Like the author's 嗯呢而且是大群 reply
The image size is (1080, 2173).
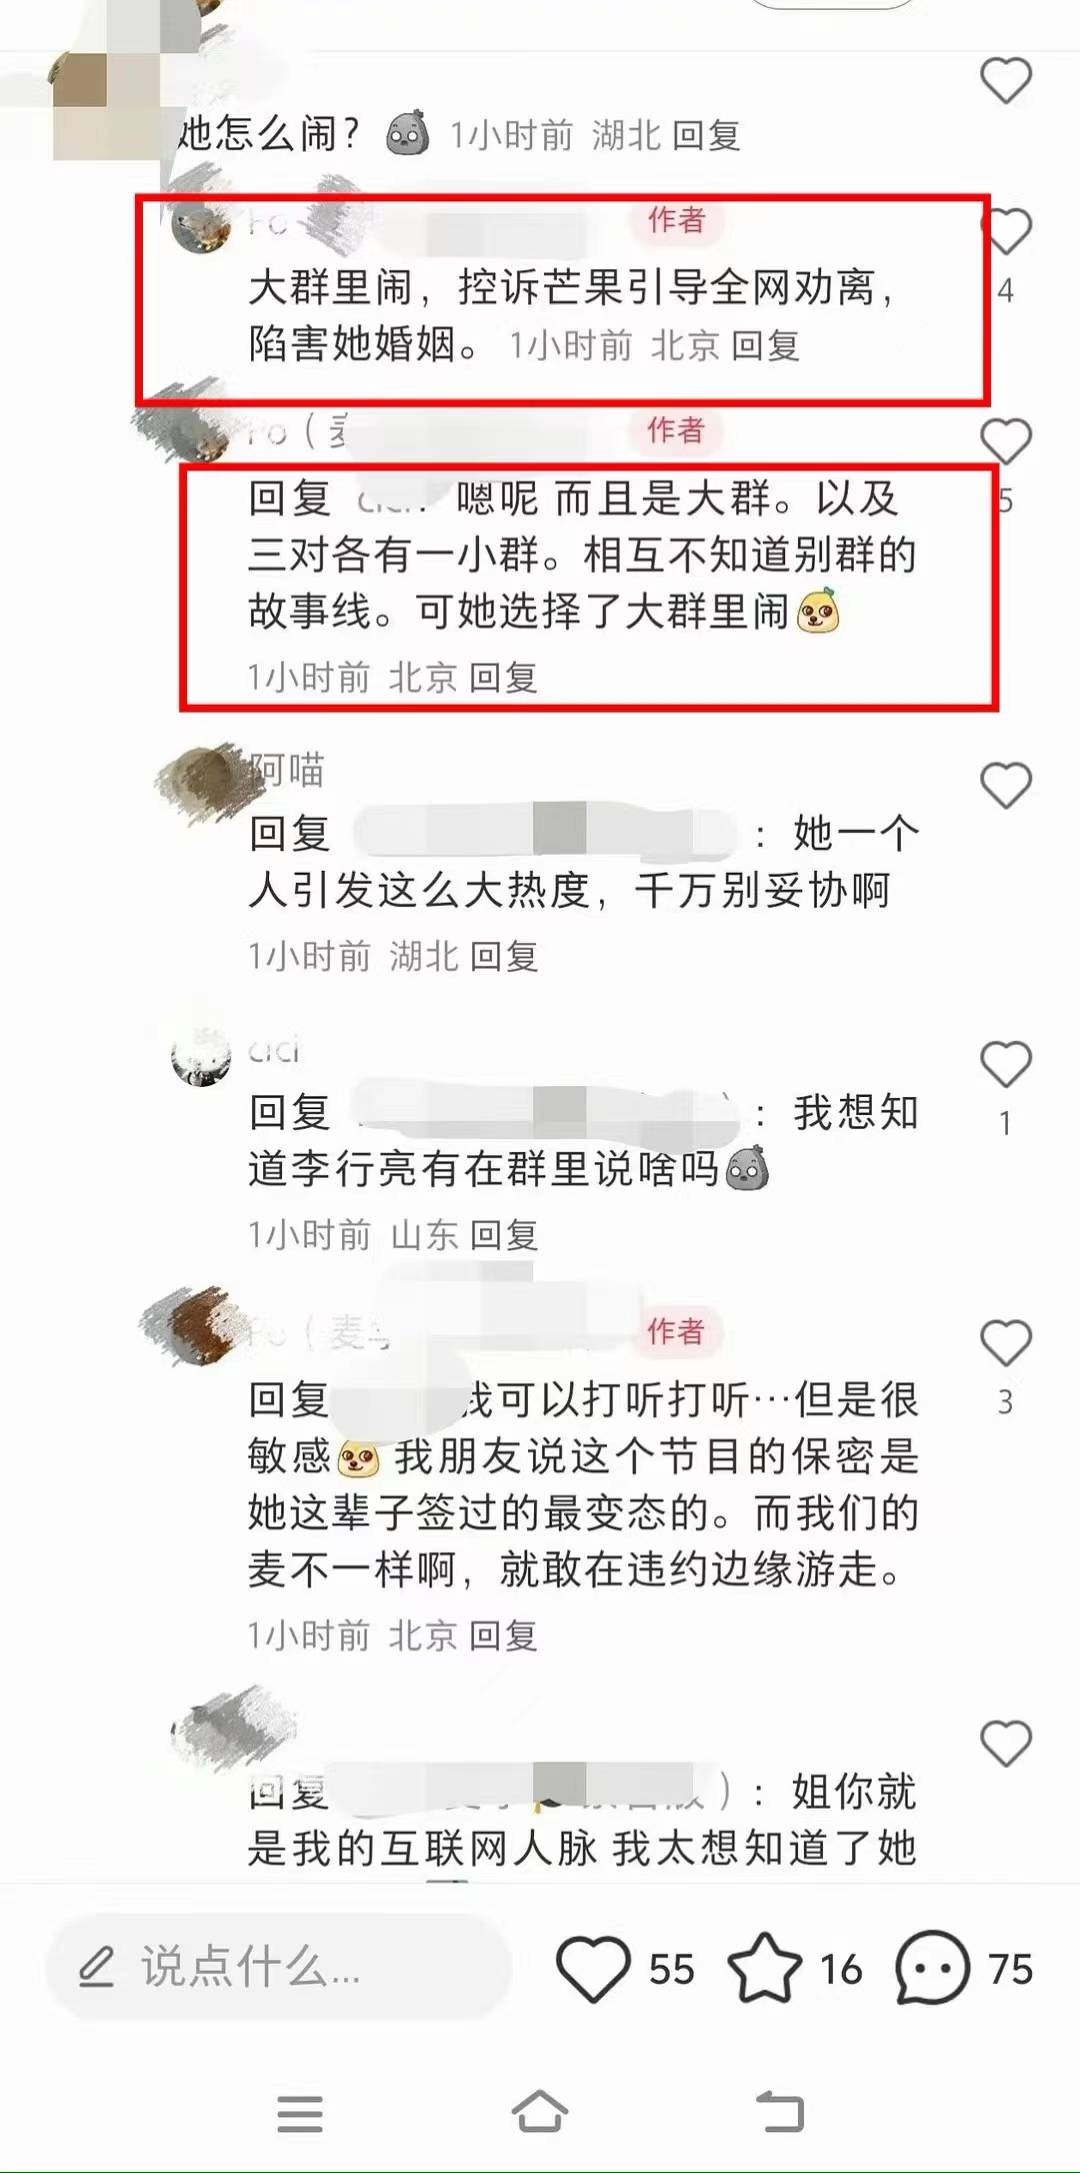click(x=1005, y=441)
